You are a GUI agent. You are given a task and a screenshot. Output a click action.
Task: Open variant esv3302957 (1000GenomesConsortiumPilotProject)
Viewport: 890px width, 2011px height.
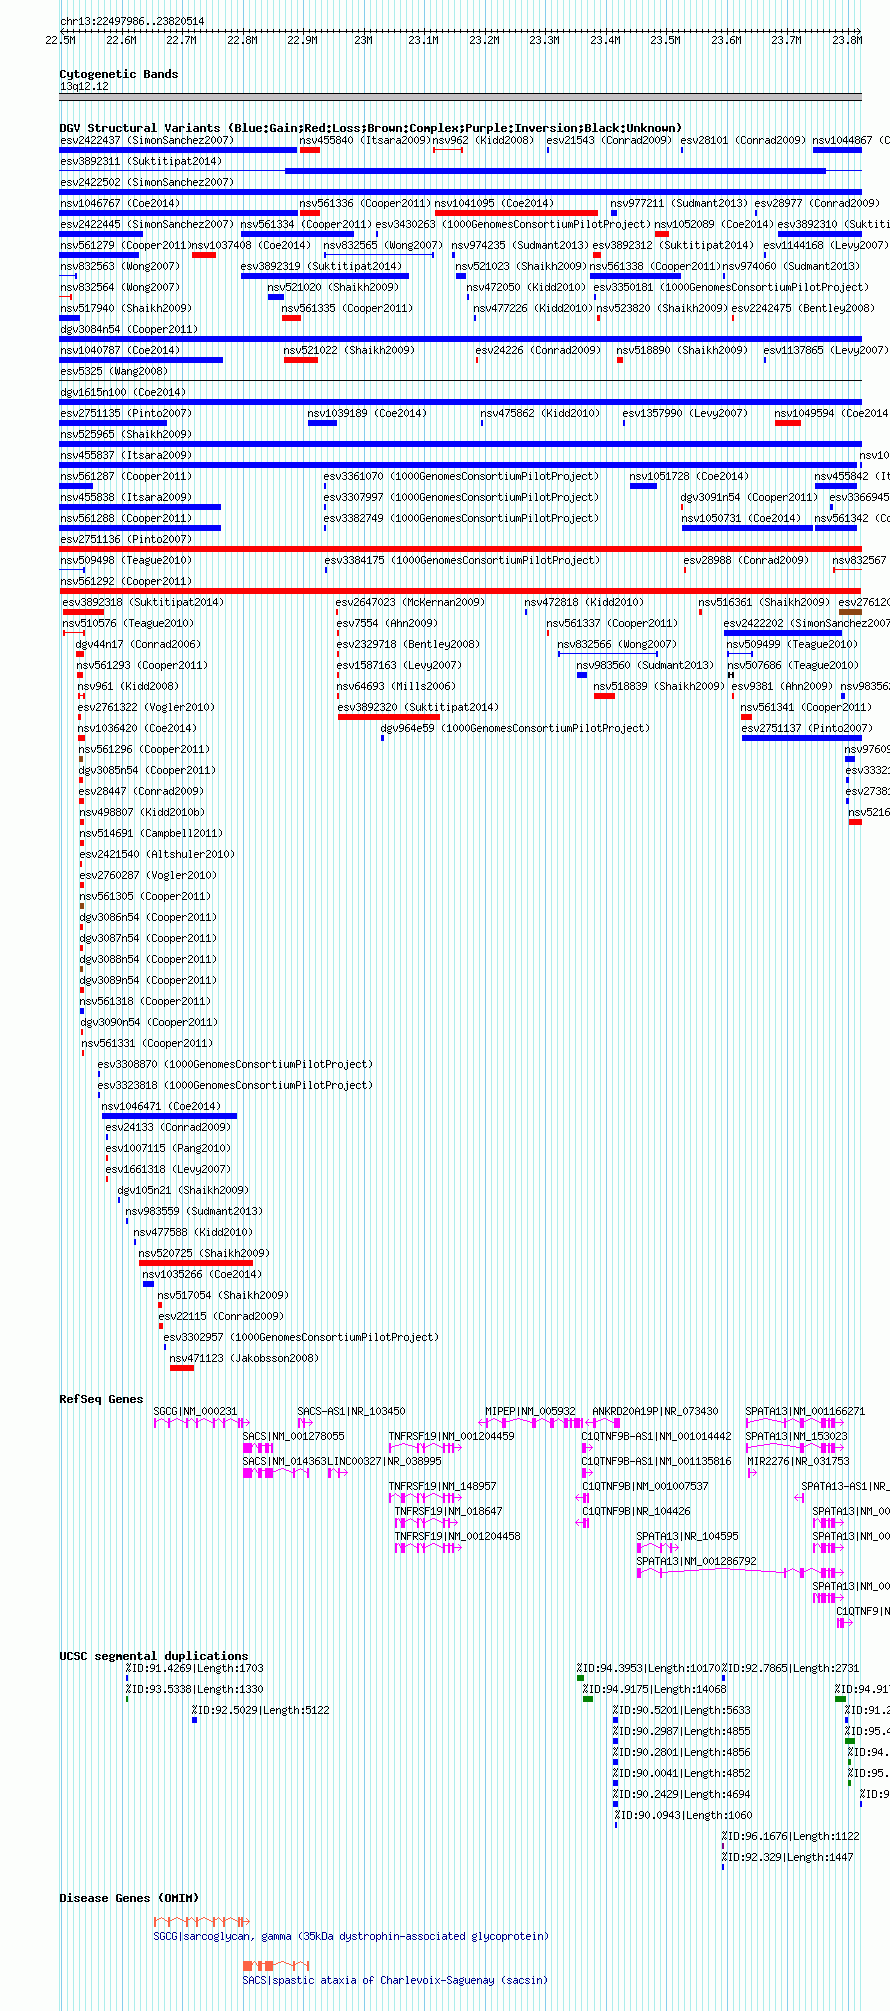[x=301, y=1337]
